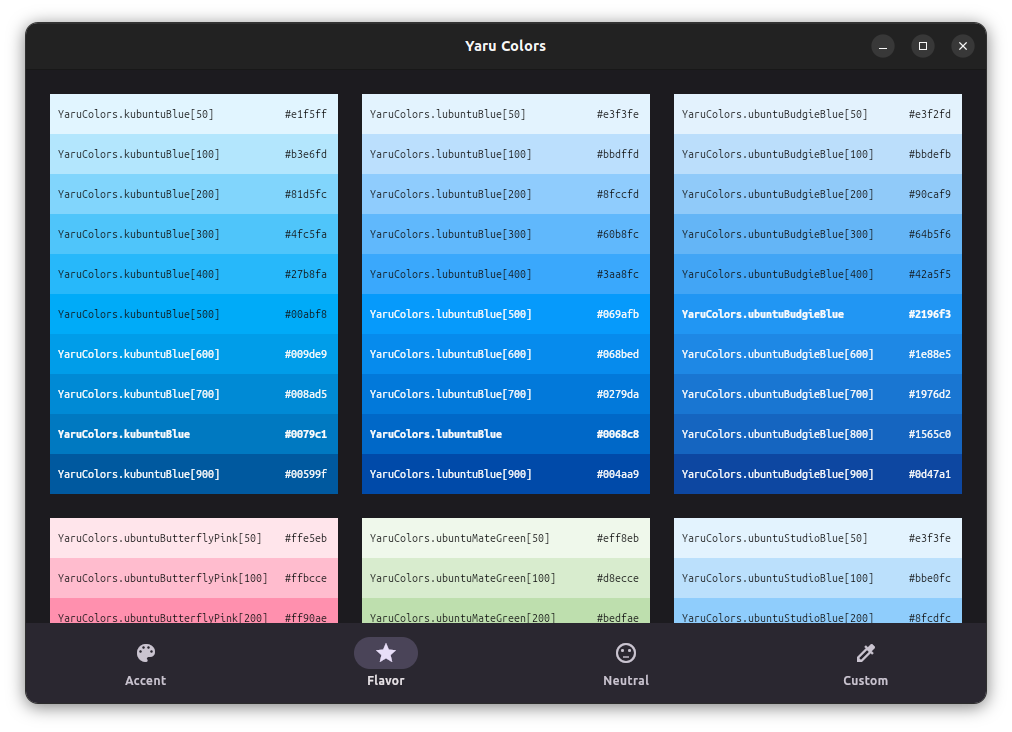Switch to the Flavor tab label

(386, 680)
